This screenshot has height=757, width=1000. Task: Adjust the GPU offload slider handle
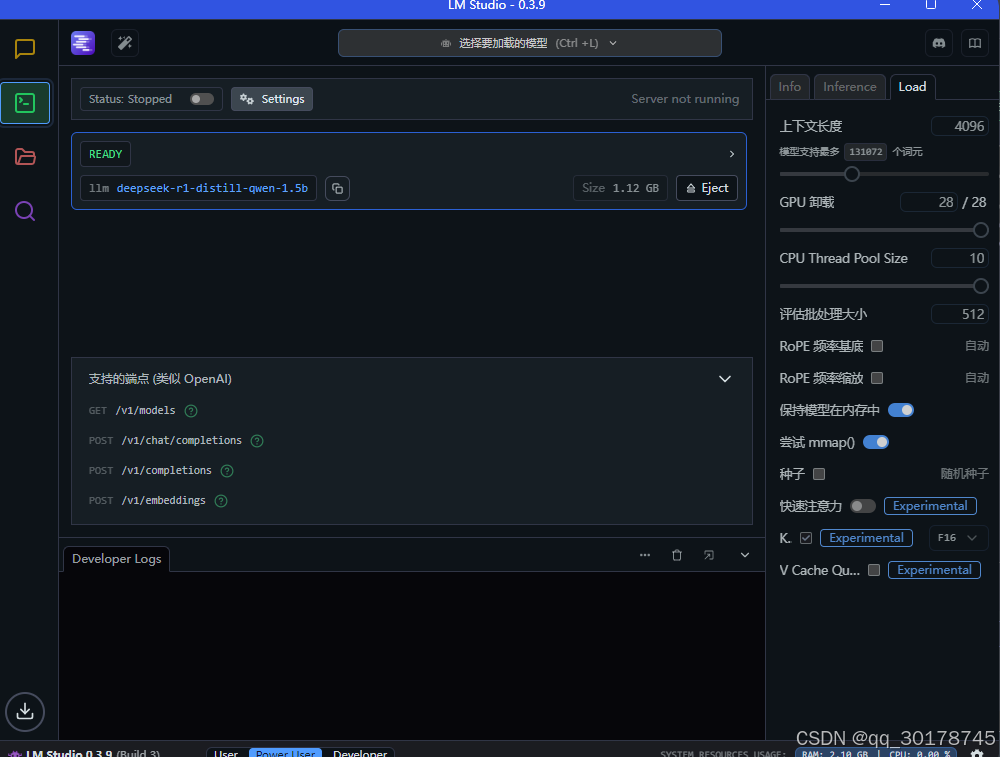981,230
